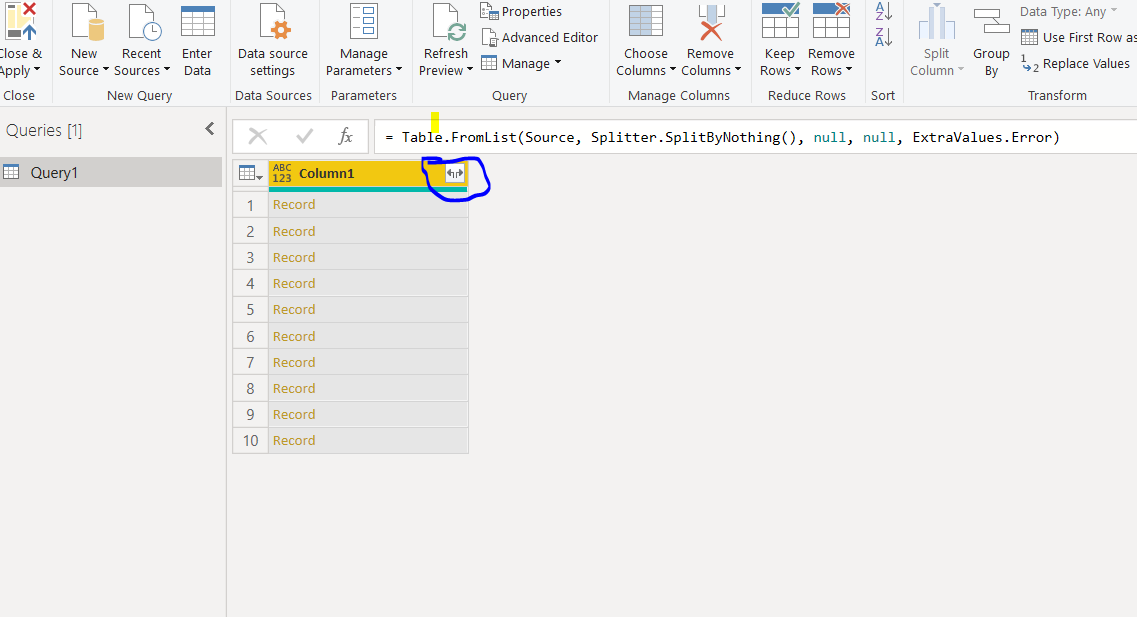
Task: Click the Close & Apply icon
Action: (20, 21)
